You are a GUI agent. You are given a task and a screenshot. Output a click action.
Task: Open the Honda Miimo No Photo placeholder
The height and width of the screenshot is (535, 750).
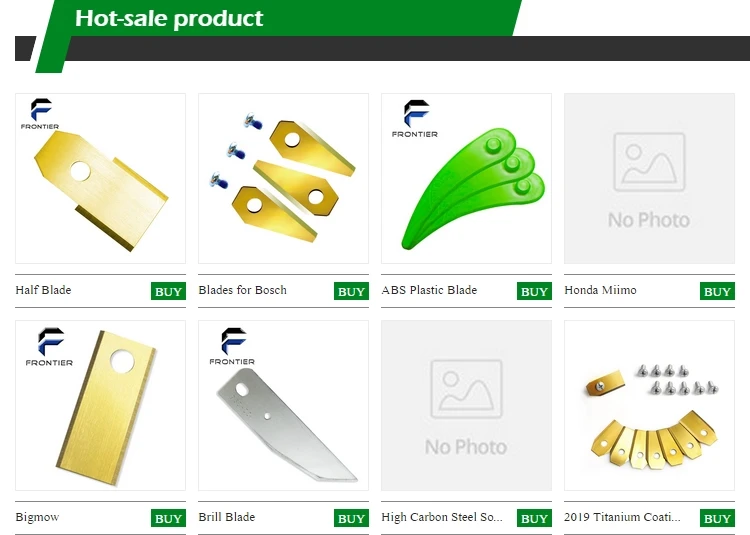point(649,178)
